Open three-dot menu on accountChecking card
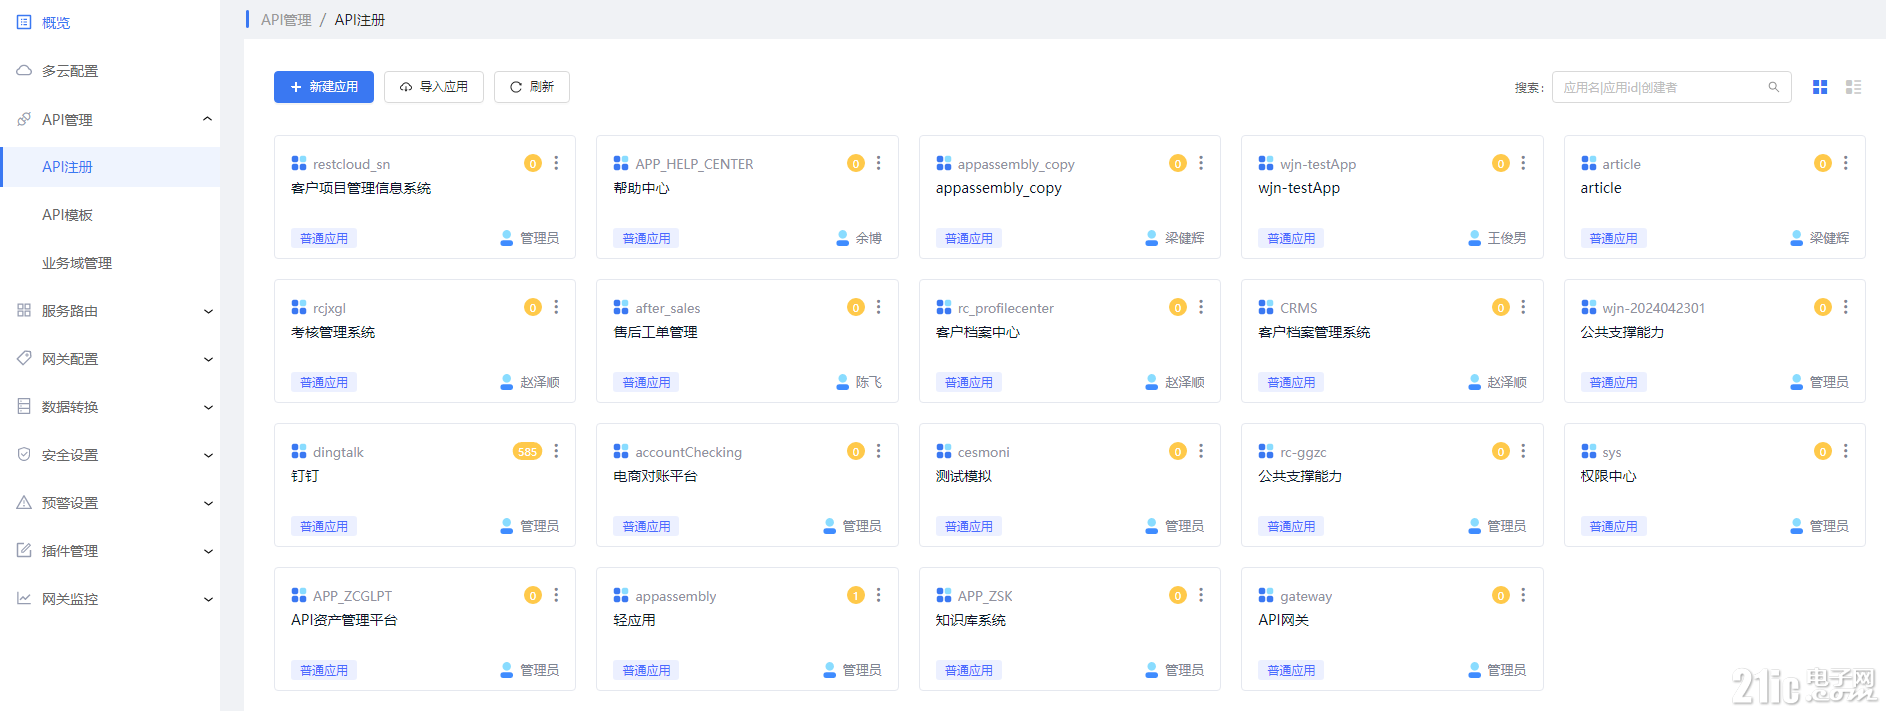This screenshot has height=711, width=1886. click(878, 451)
